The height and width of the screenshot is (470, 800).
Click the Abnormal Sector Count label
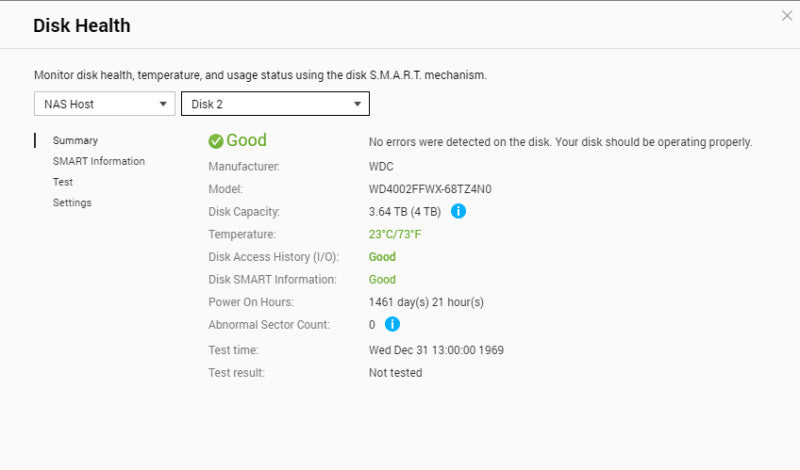pyautogui.click(x=269, y=325)
